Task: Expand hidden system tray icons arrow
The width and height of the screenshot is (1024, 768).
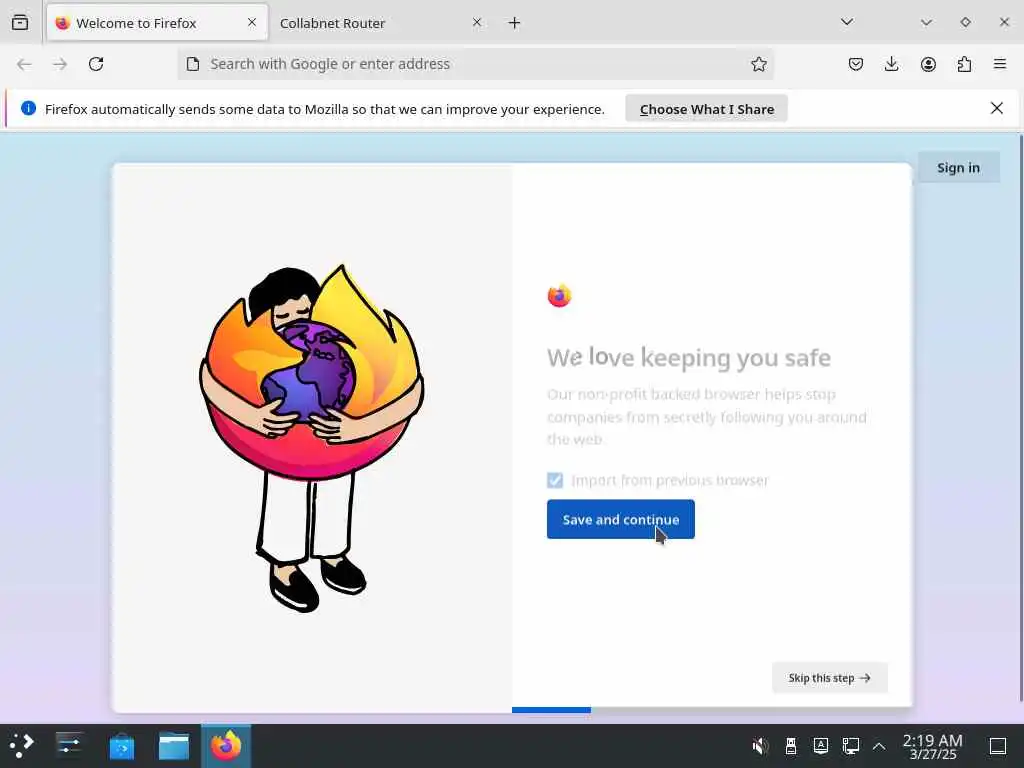Action: [x=879, y=746]
